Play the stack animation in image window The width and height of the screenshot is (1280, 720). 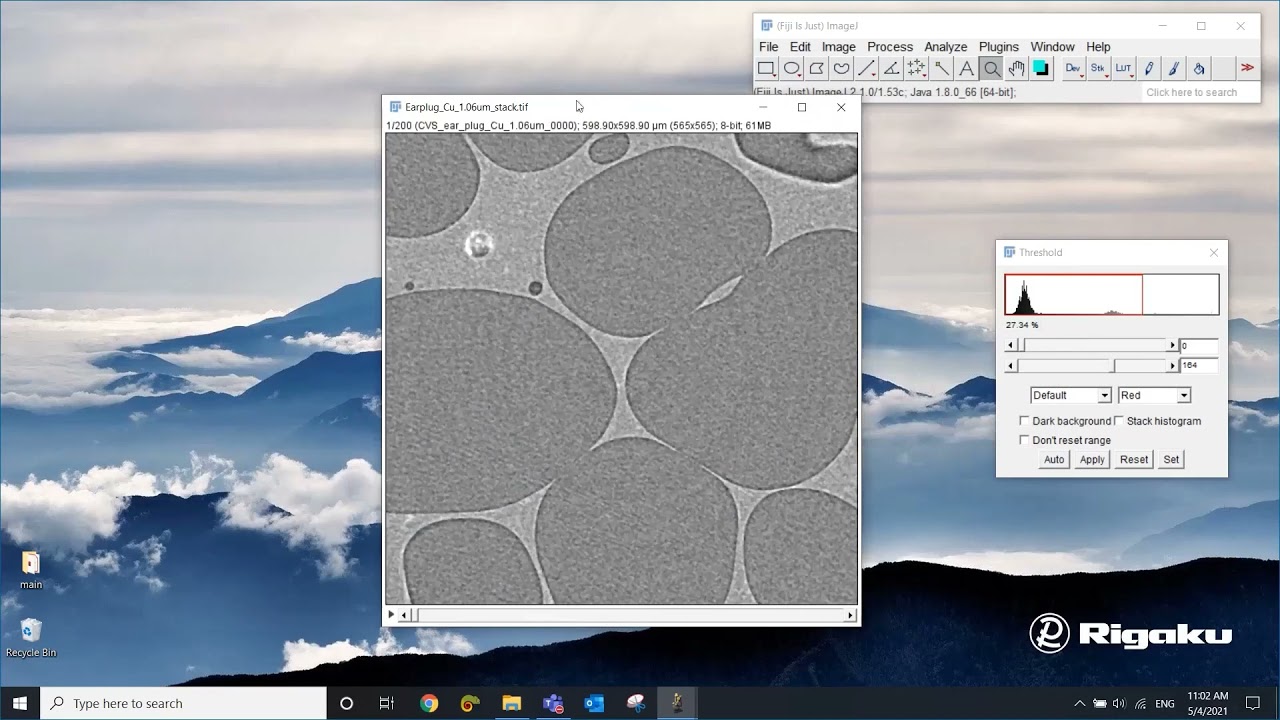[x=391, y=615]
